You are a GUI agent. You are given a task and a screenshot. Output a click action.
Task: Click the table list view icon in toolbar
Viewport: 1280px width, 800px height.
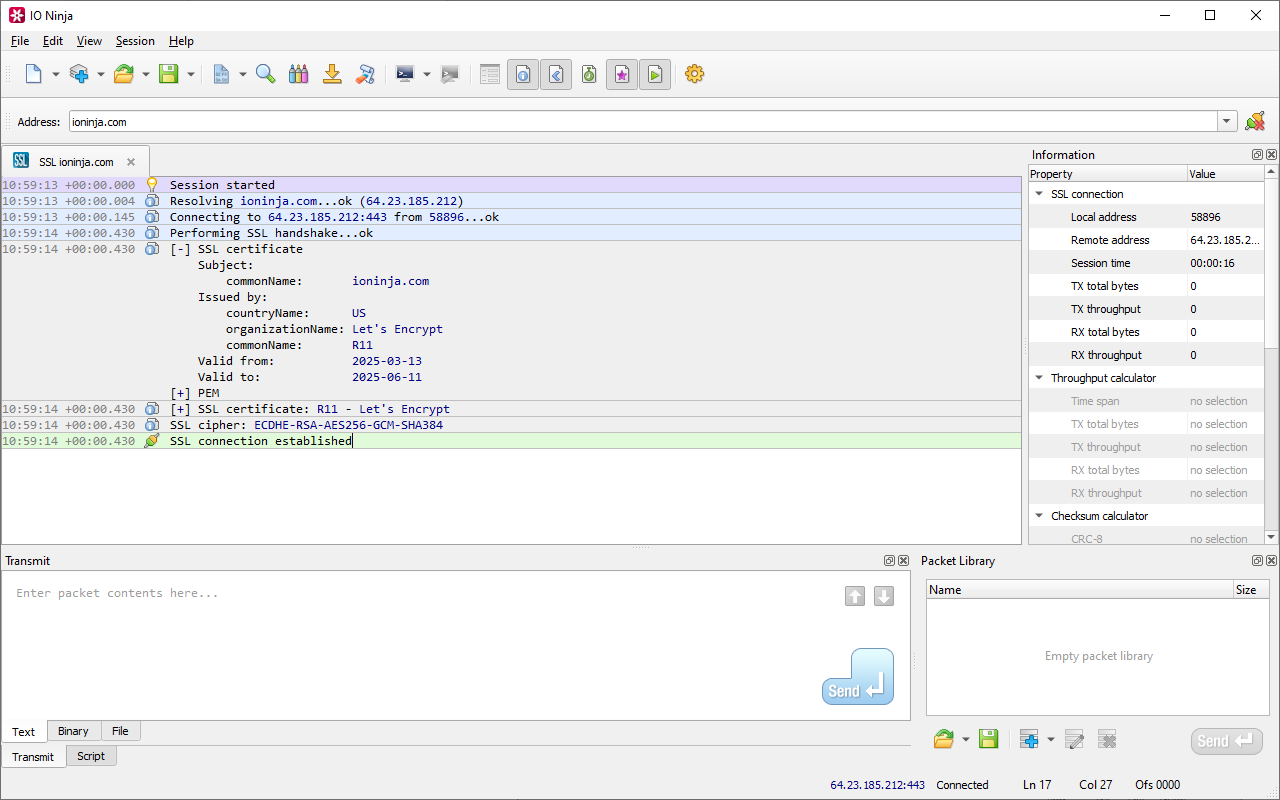[490, 74]
